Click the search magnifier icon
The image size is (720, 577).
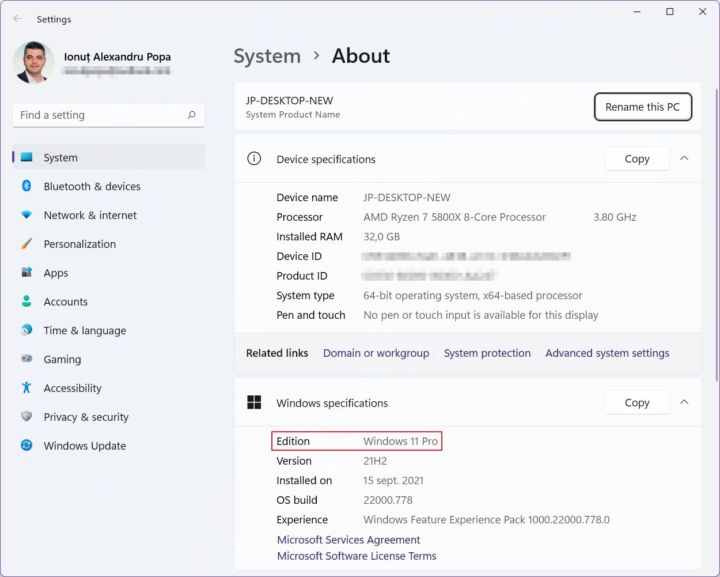coord(191,115)
